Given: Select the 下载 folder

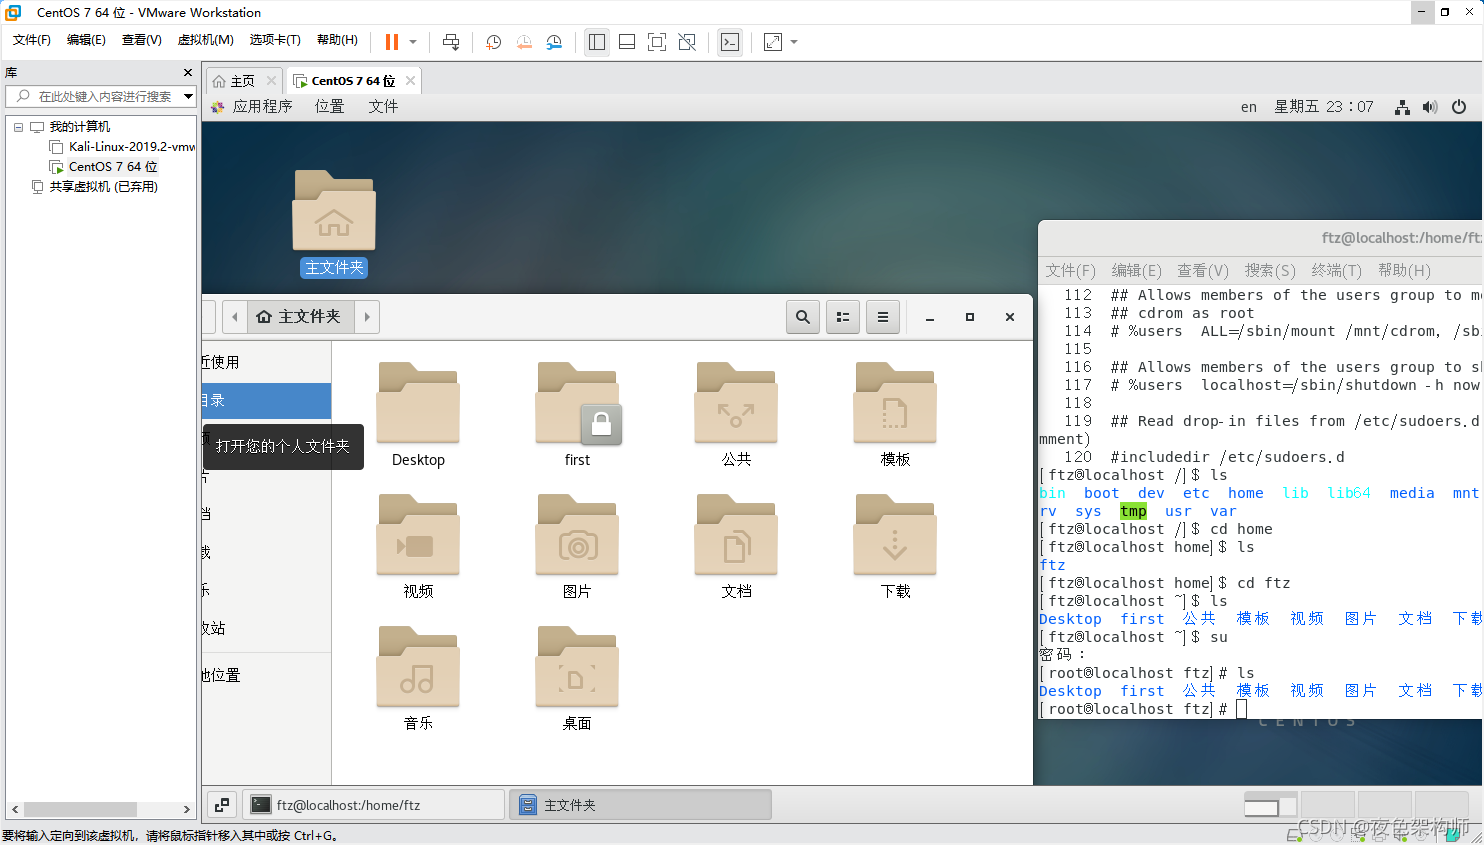Looking at the screenshot, I should pos(895,547).
